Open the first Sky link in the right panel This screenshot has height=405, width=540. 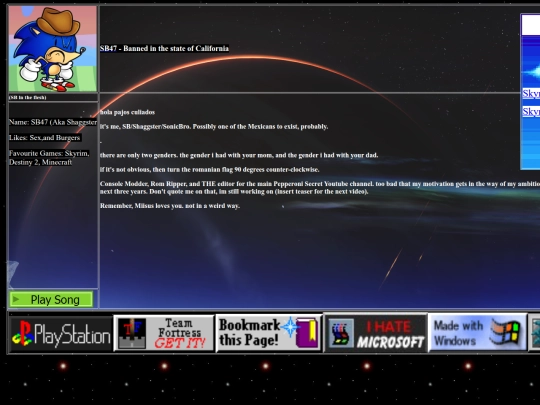click(531, 93)
